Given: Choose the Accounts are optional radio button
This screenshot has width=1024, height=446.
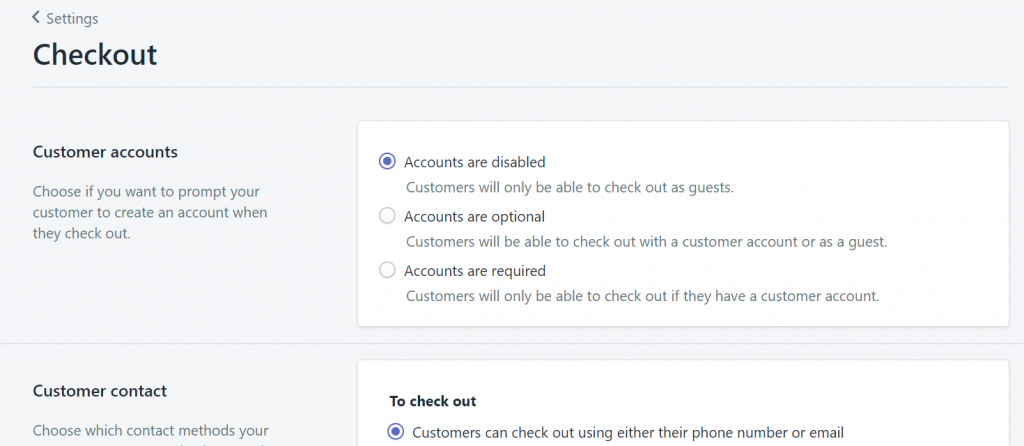Looking at the screenshot, I should tap(387, 215).
